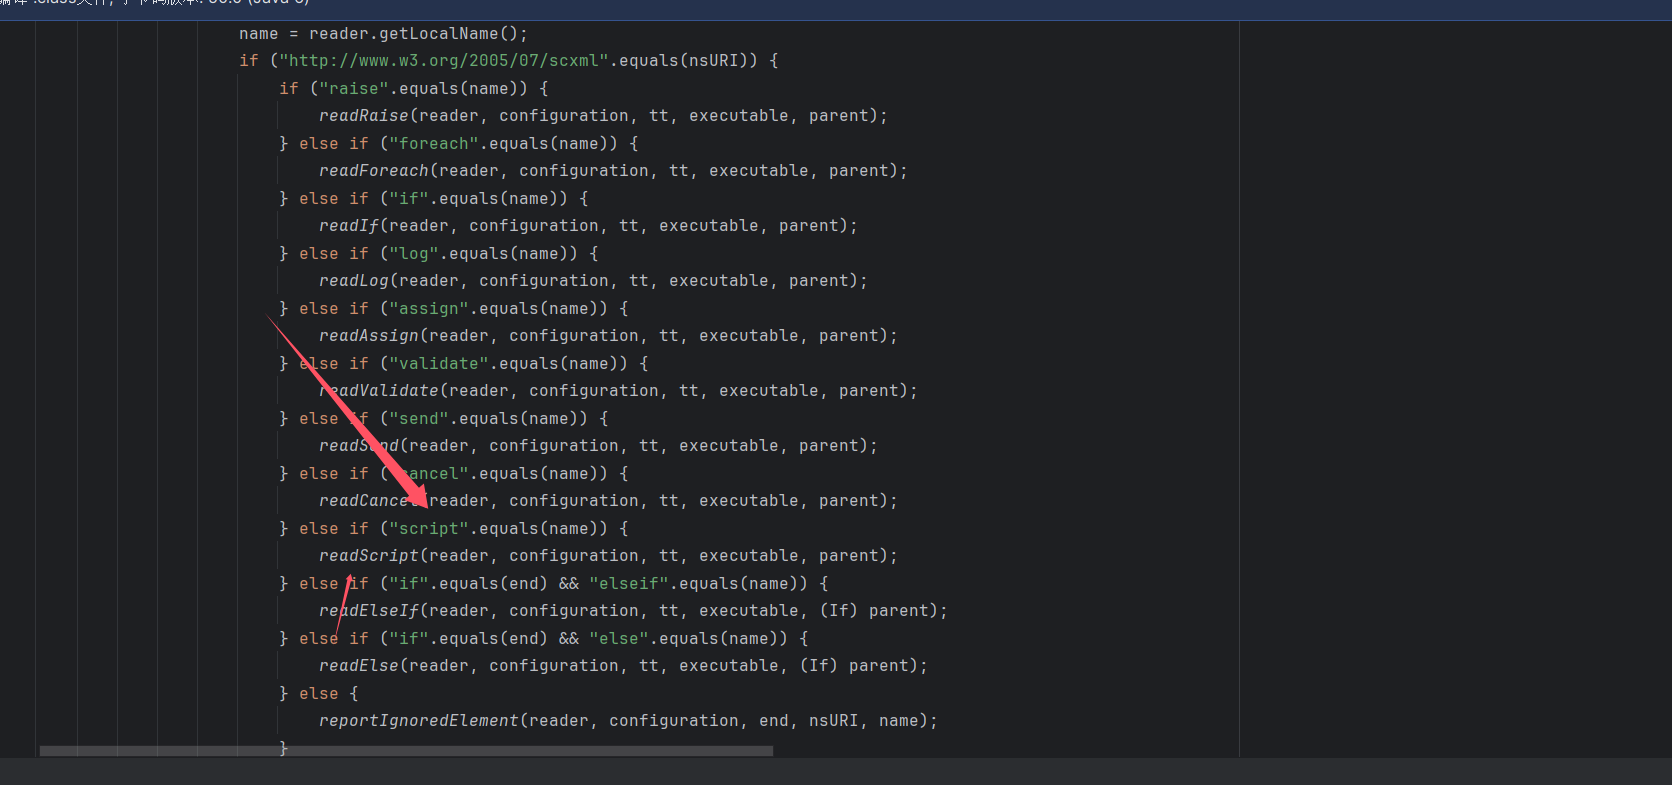Viewport: 1672px width, 785px height.
Task: Place cursor on the "script" string literal
Action: (x=429, y=529)
